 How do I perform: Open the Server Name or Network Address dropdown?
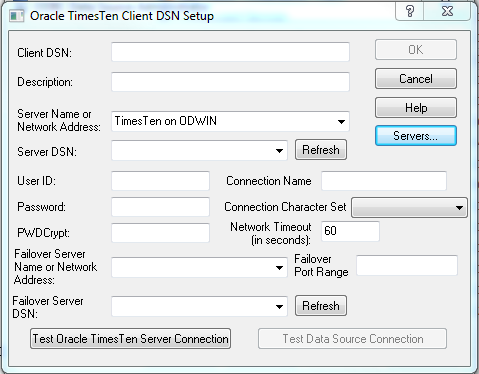(x=341, y=122)
